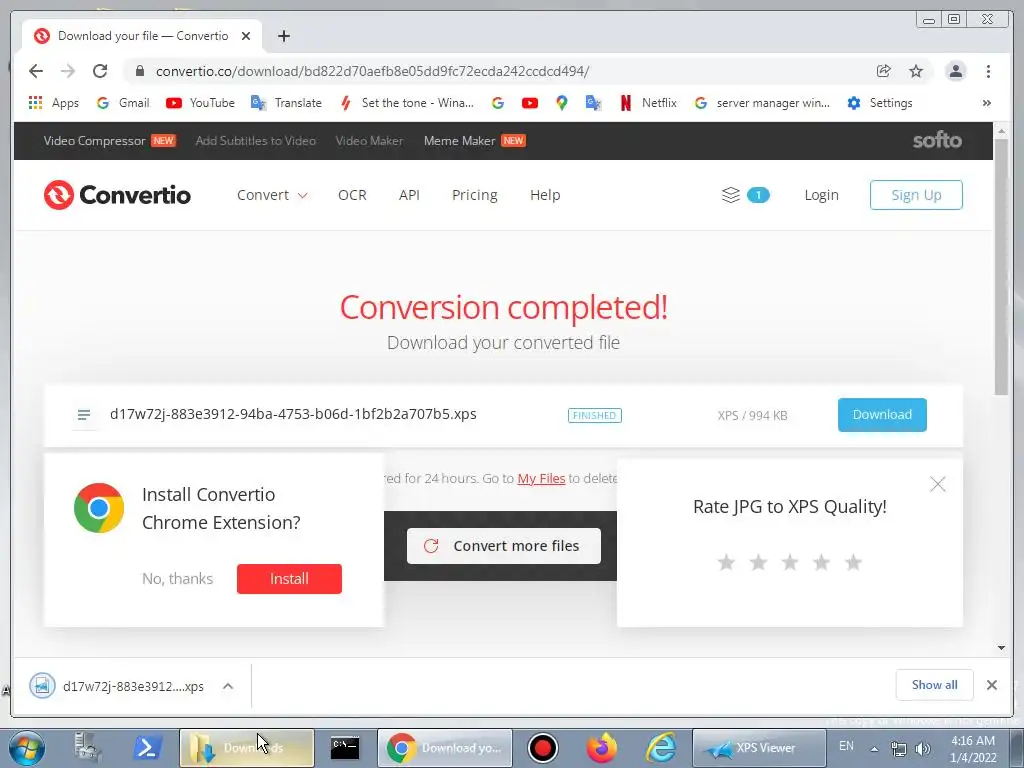Click the softo logo
The width and height of the screenshot is (1024, 768).
[937, 140]
